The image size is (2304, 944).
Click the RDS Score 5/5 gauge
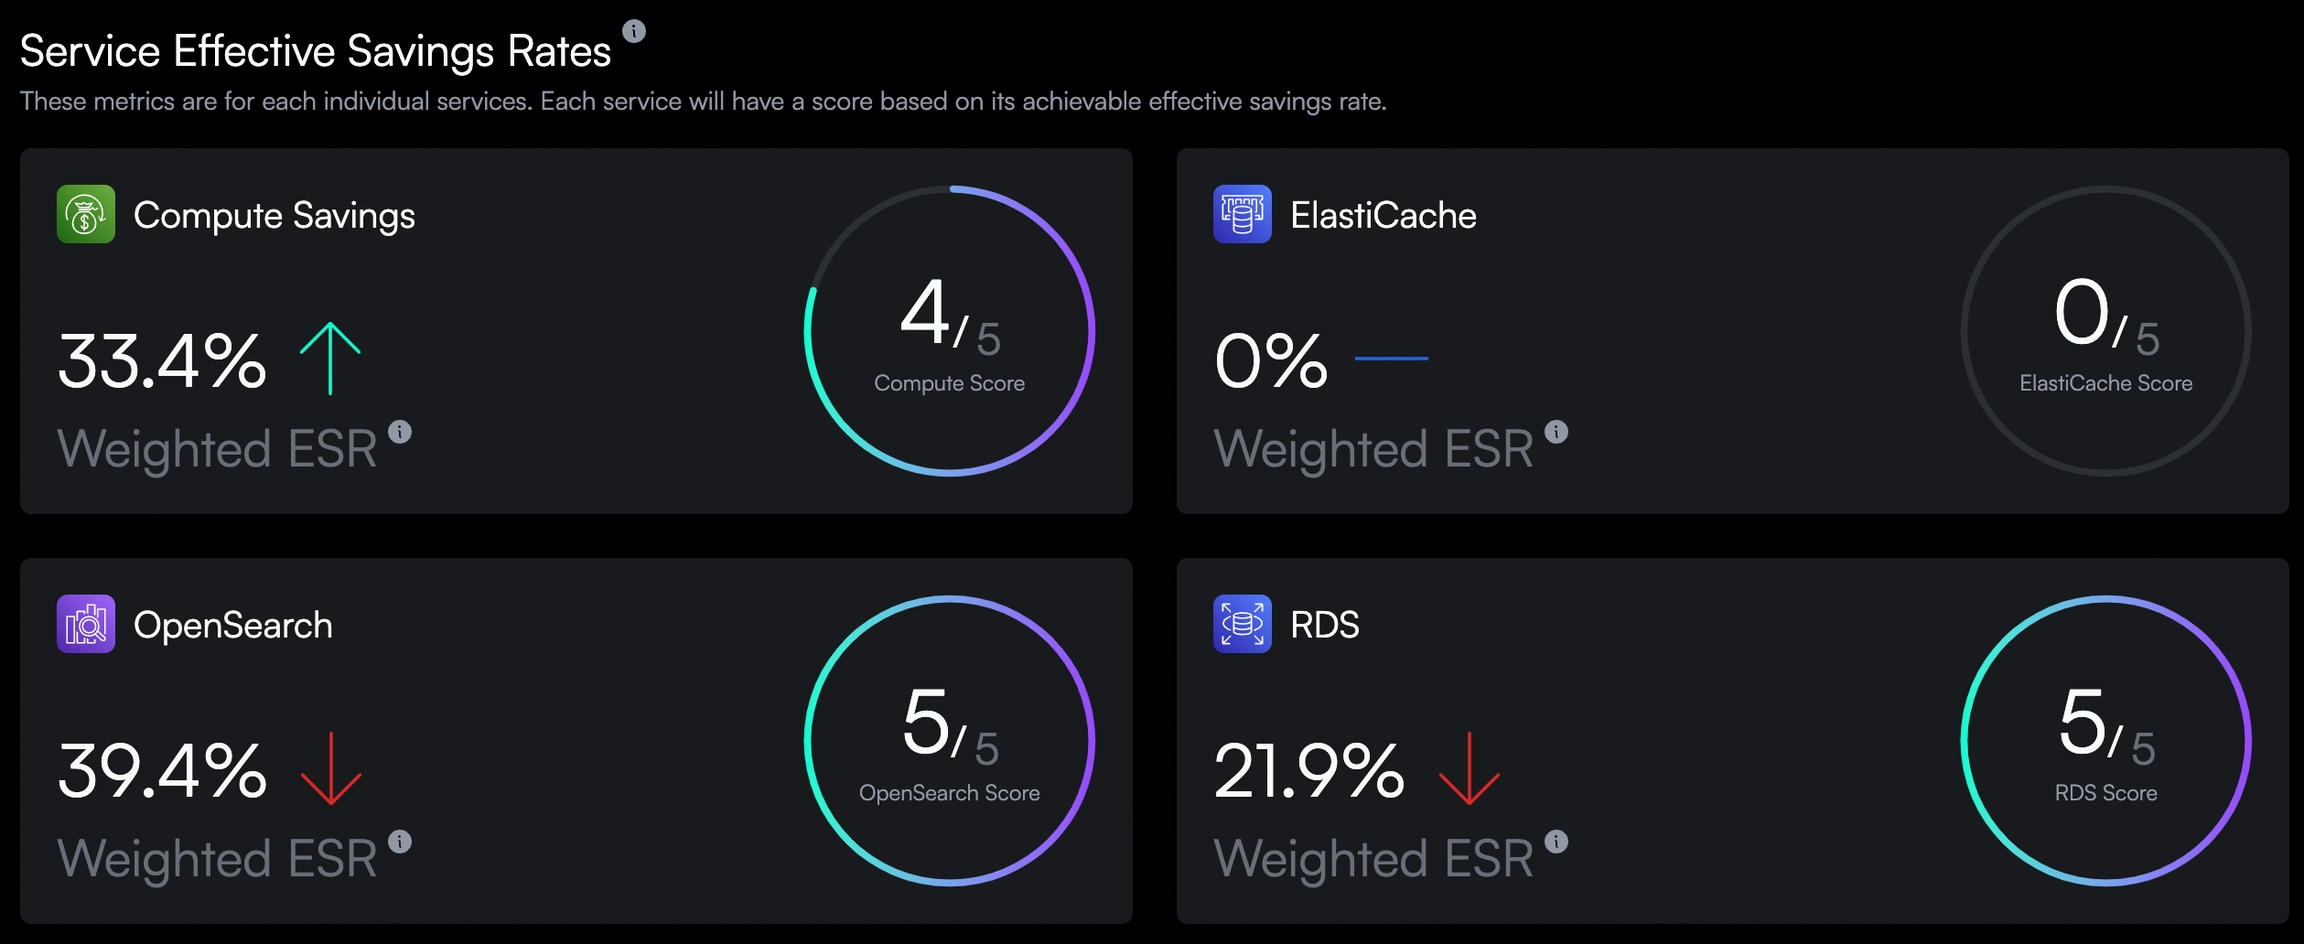point(2105,741)
